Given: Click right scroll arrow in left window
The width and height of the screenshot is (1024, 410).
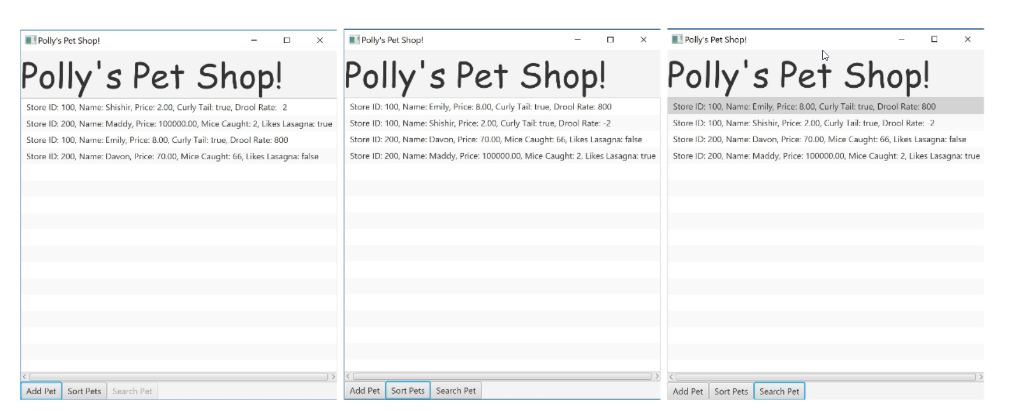Looking at the screenshot, I should click(x=332, y=377).
